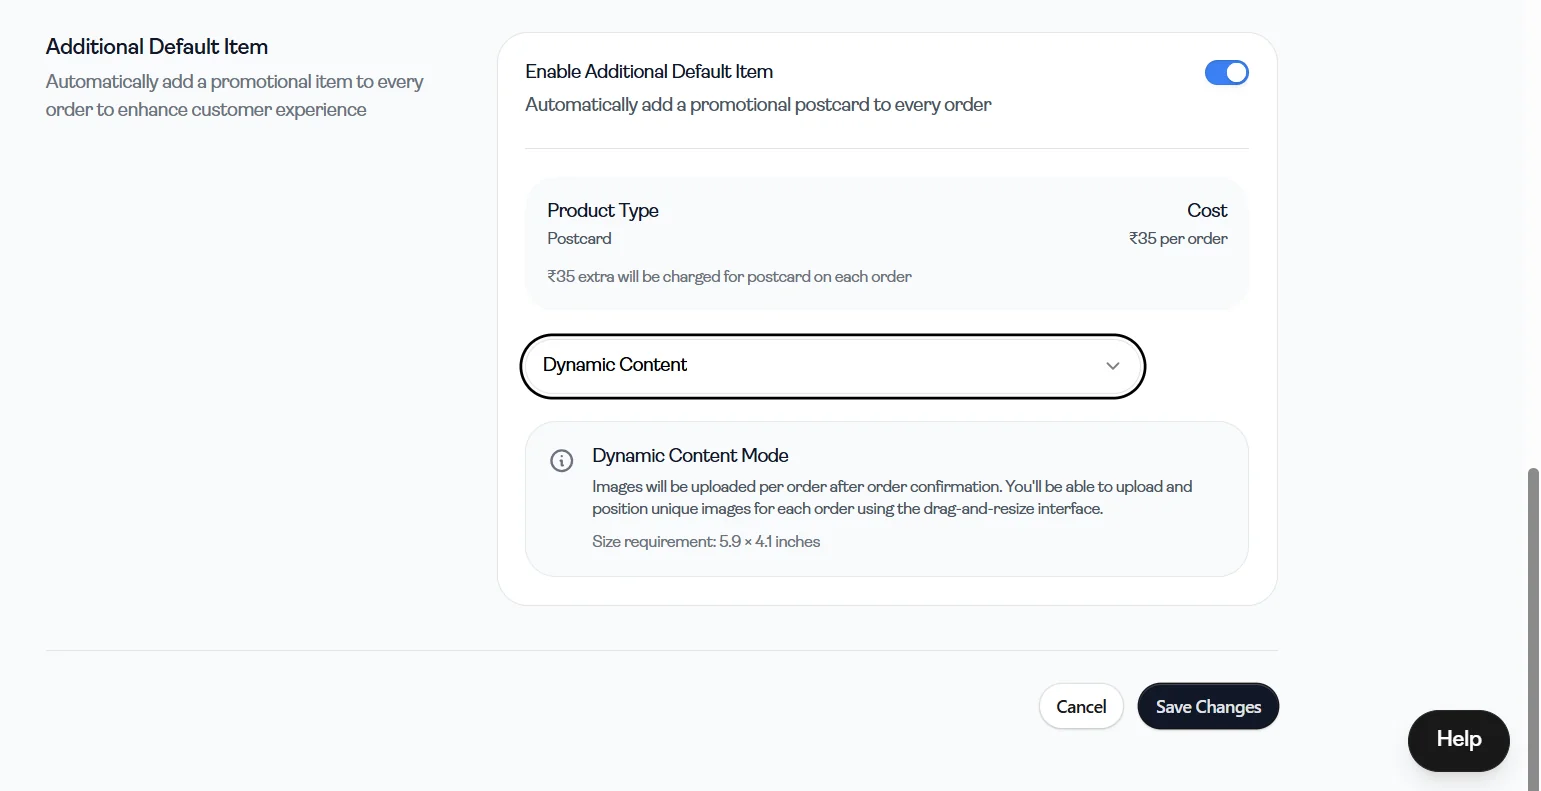Screen dimensions: 1541x791
Task: Click the scrollbar track above the thumb
Action: click(1534, 230)
